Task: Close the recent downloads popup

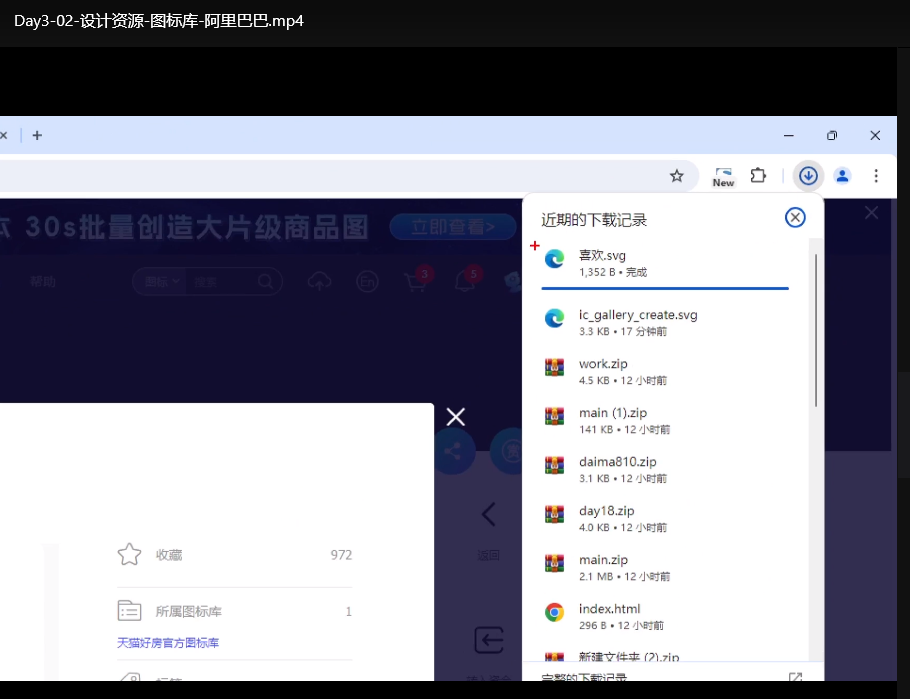Action: coord(795,218)
